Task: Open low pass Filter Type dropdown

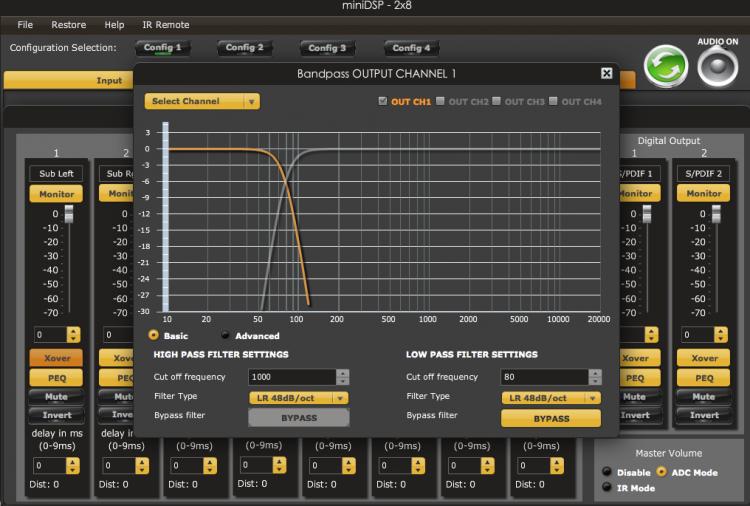Action: pyautogui.click(x=551, y=398)
